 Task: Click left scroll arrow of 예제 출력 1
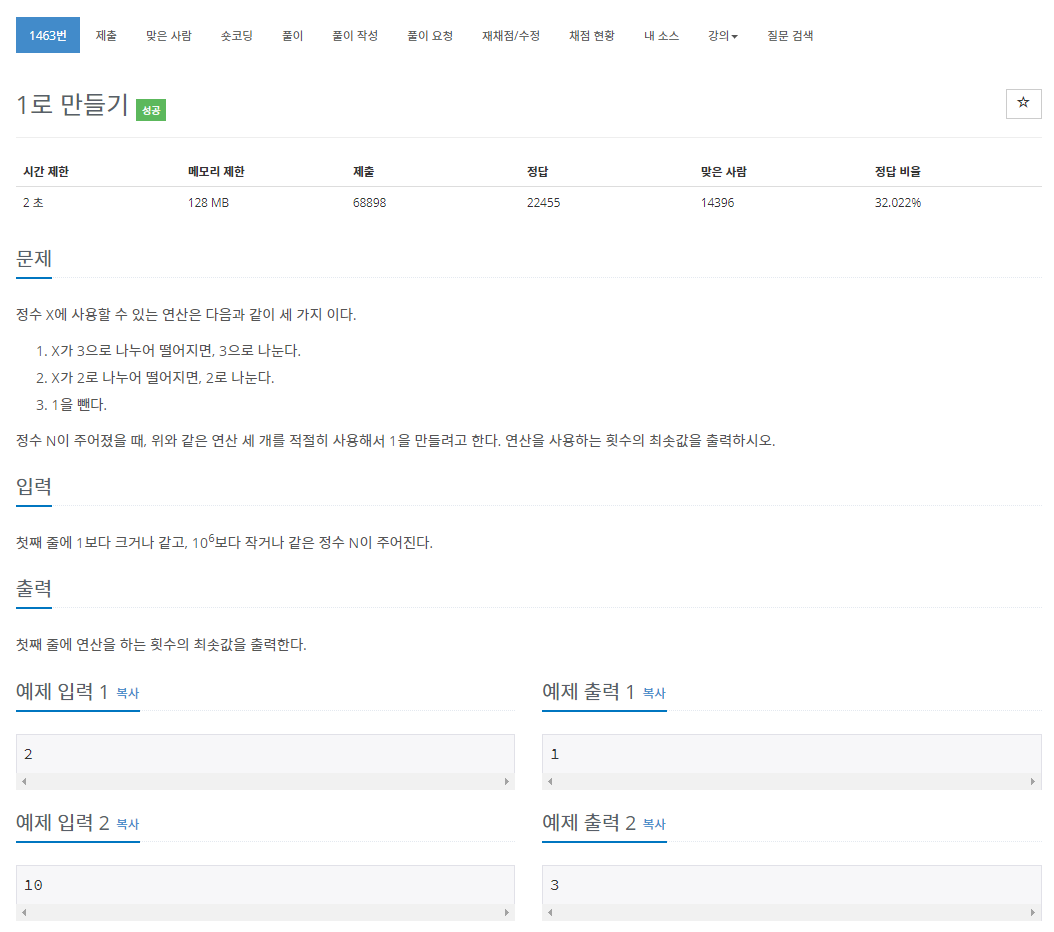(551, 781)
